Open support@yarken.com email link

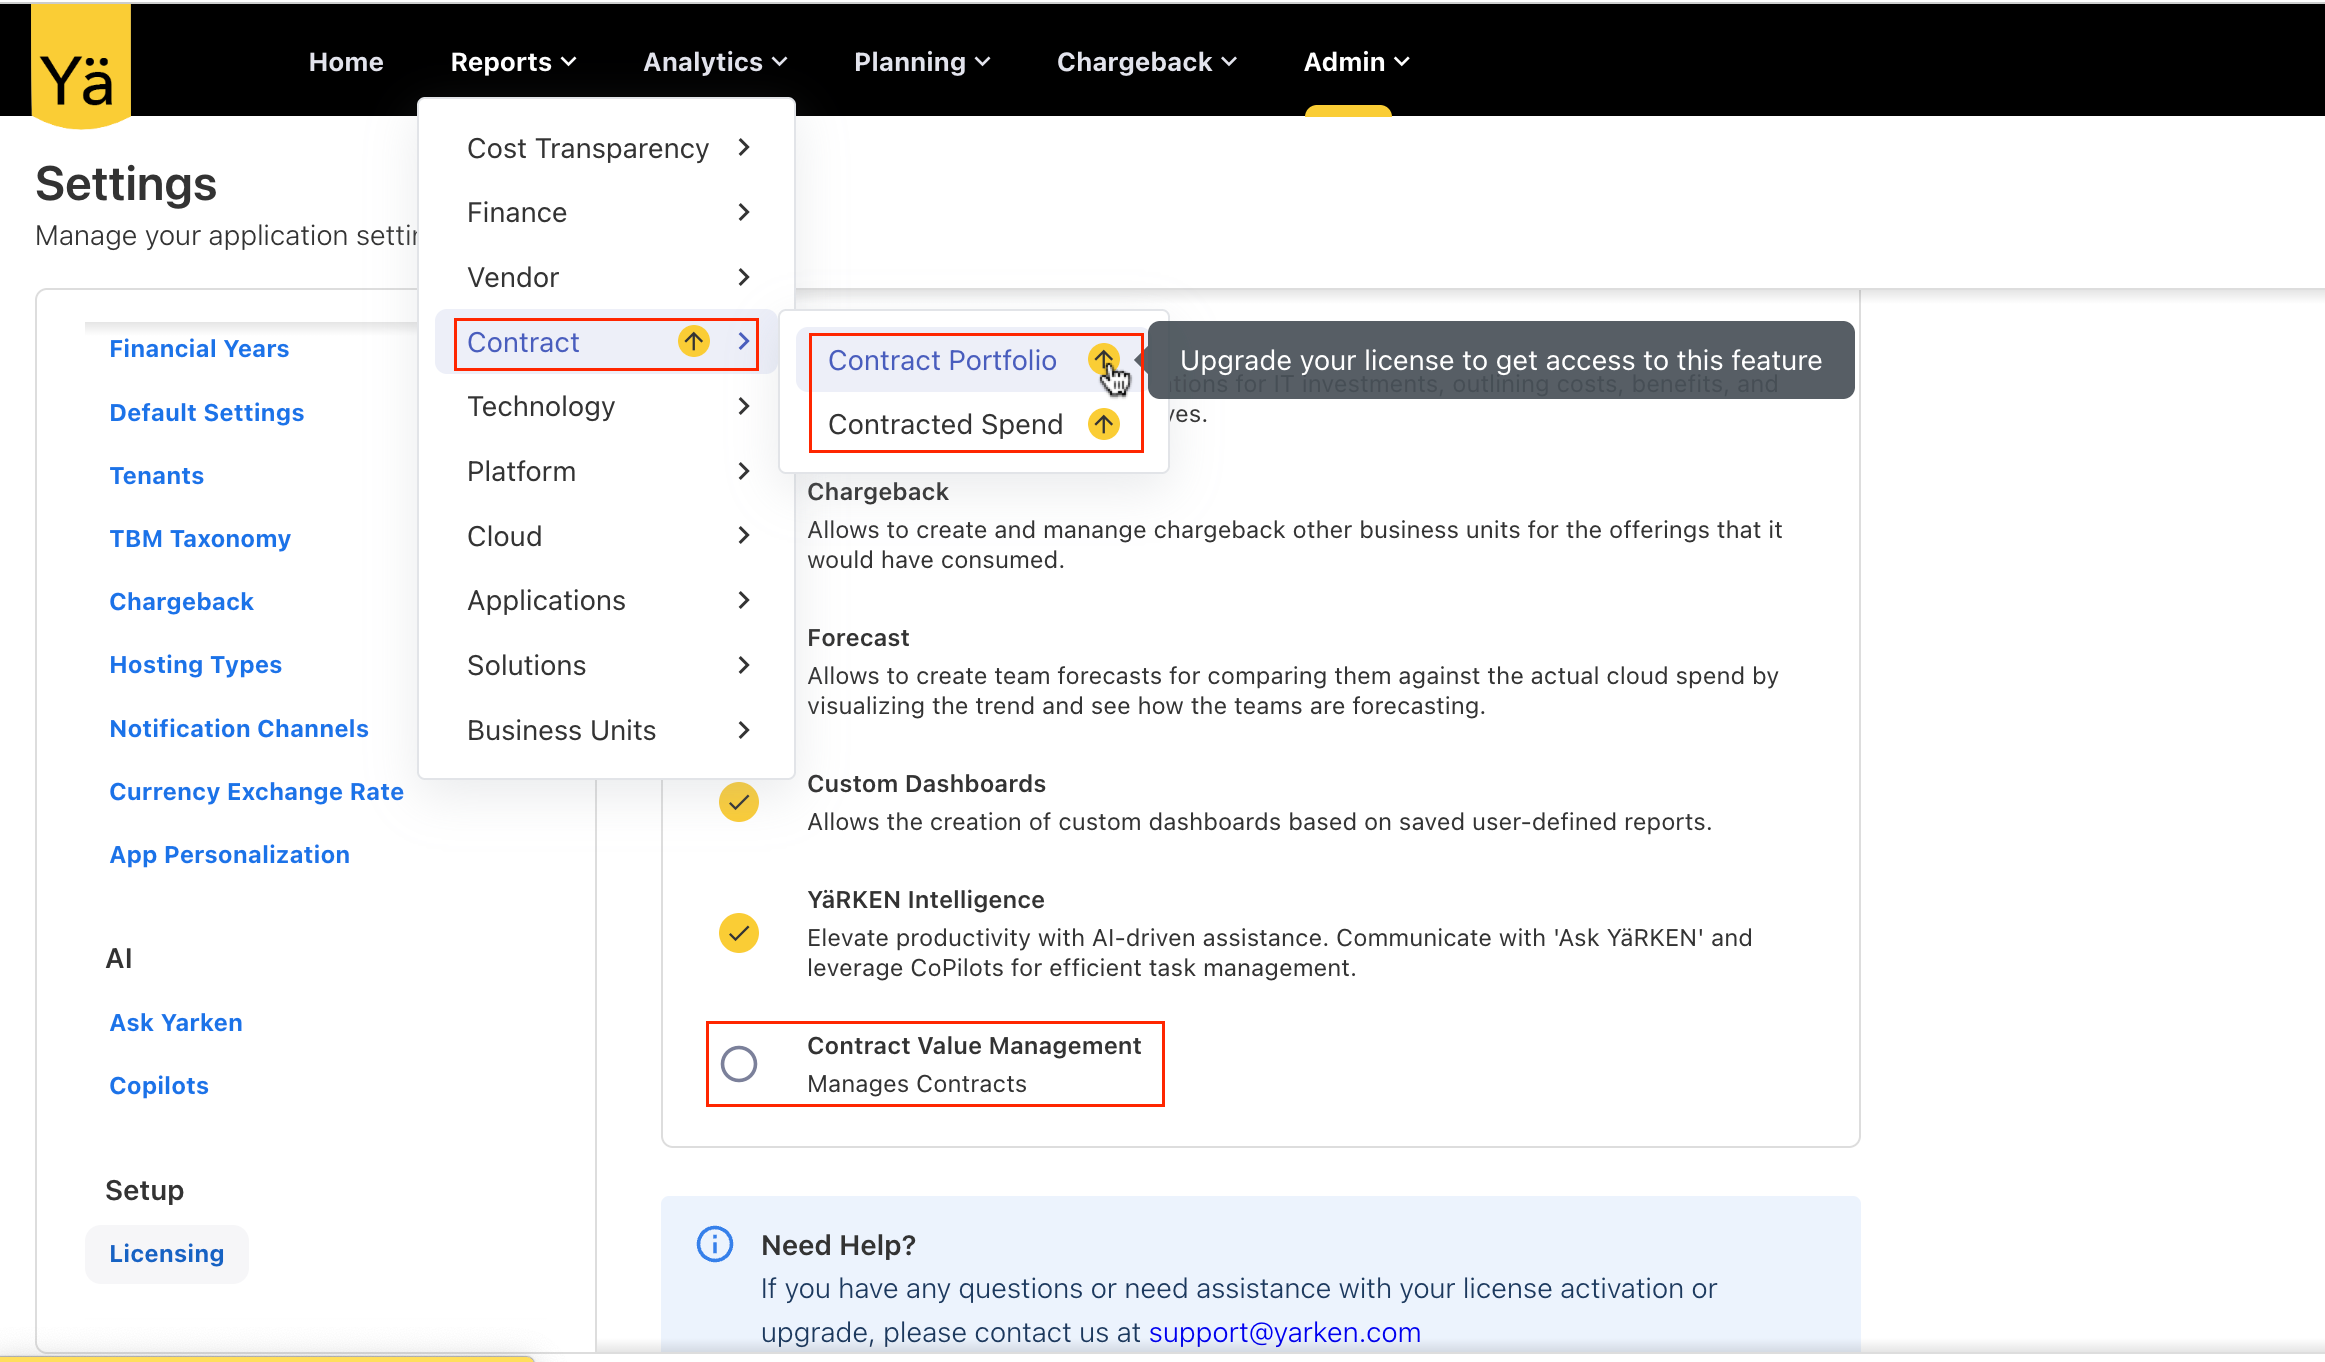pos(1284,1332)
